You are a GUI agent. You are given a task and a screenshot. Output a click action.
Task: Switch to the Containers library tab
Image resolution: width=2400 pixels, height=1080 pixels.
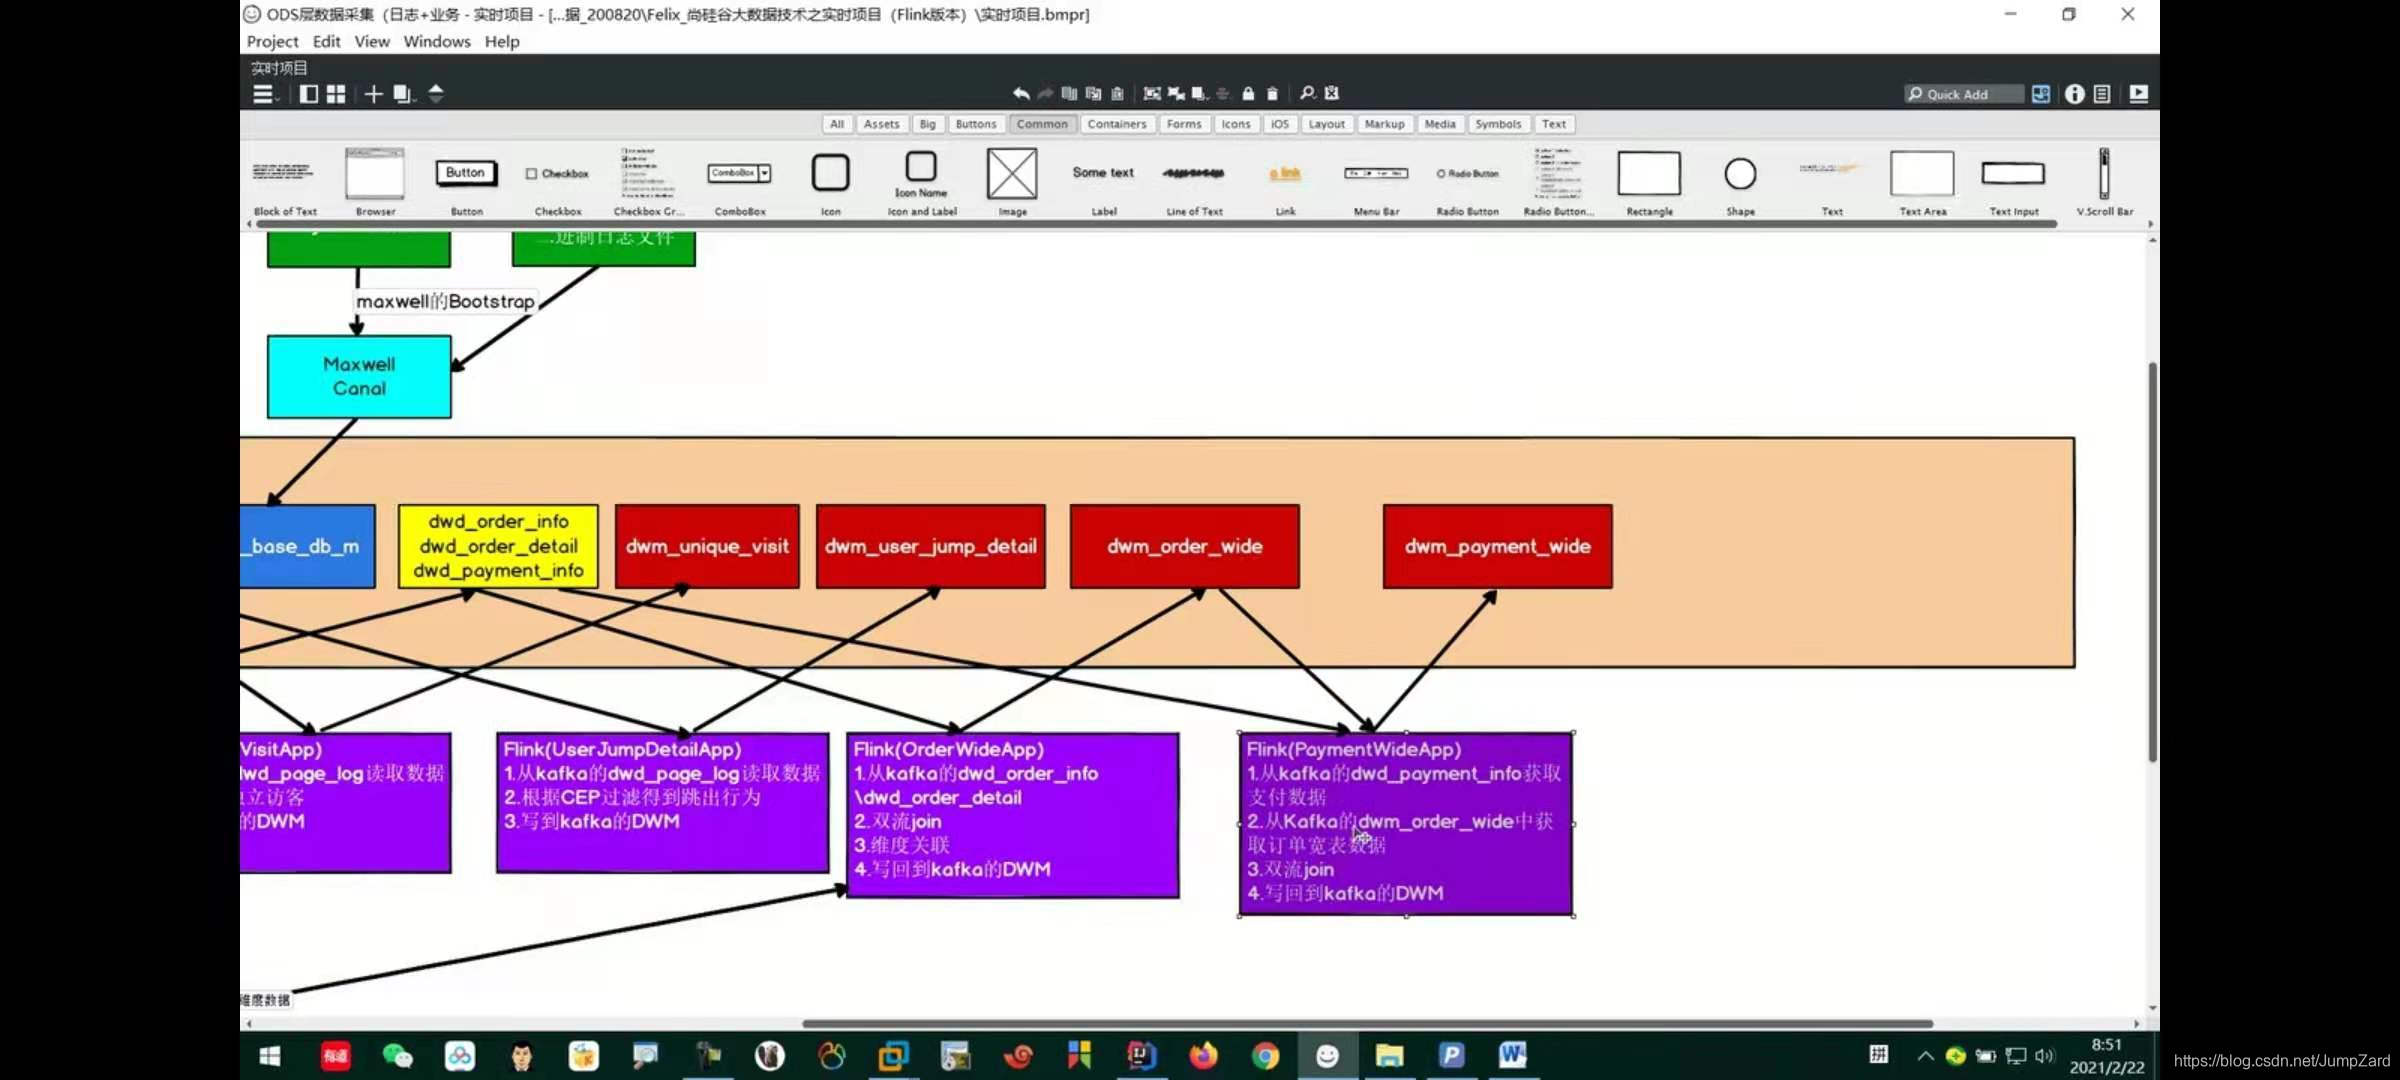coord(1116,124)
